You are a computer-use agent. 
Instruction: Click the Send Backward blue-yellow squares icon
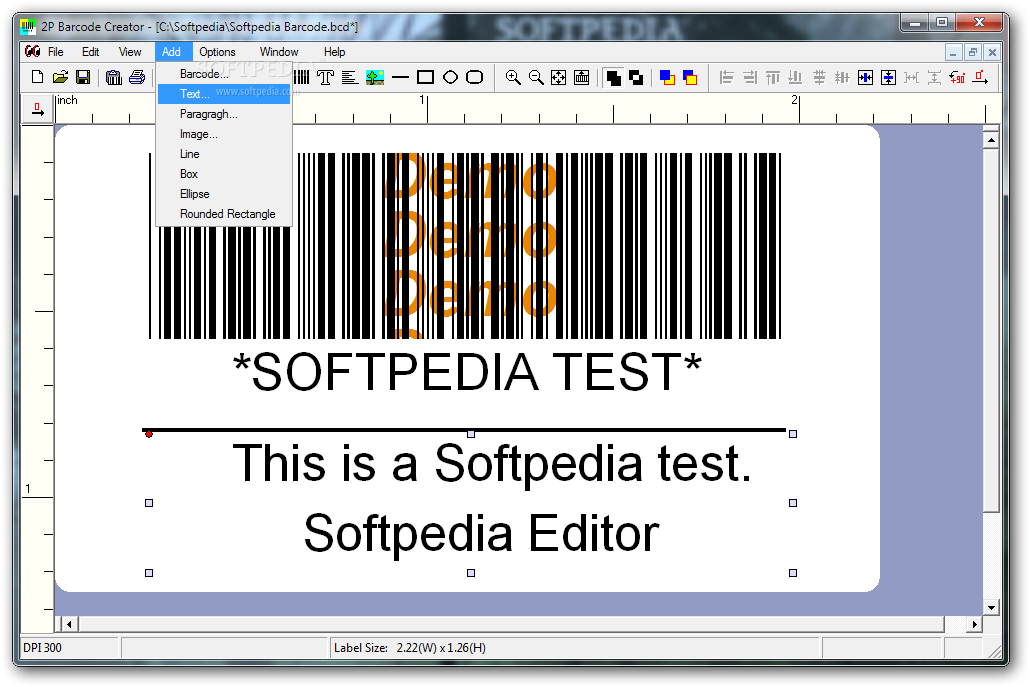[x=690, y=78]
